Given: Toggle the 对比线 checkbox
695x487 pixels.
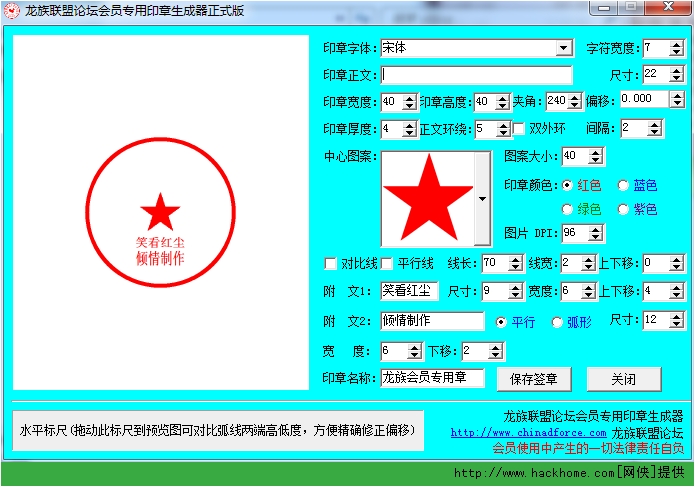Looking at the screenshot, I should click(331, 264).
